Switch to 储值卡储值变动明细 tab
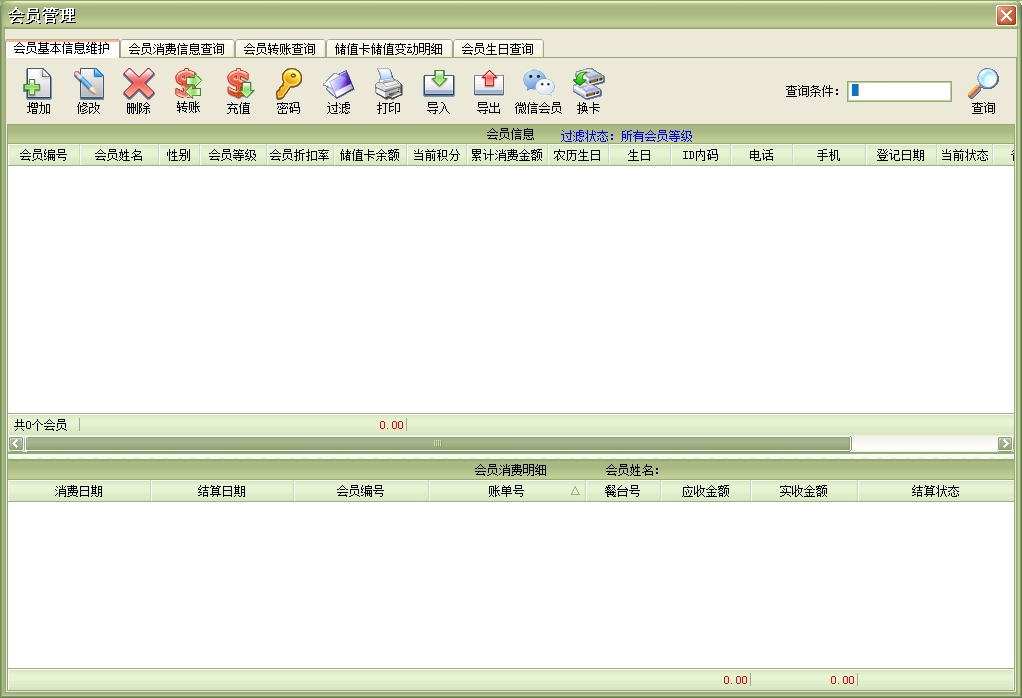Screen dimensions: 1022x698 (x=389, y=49)
